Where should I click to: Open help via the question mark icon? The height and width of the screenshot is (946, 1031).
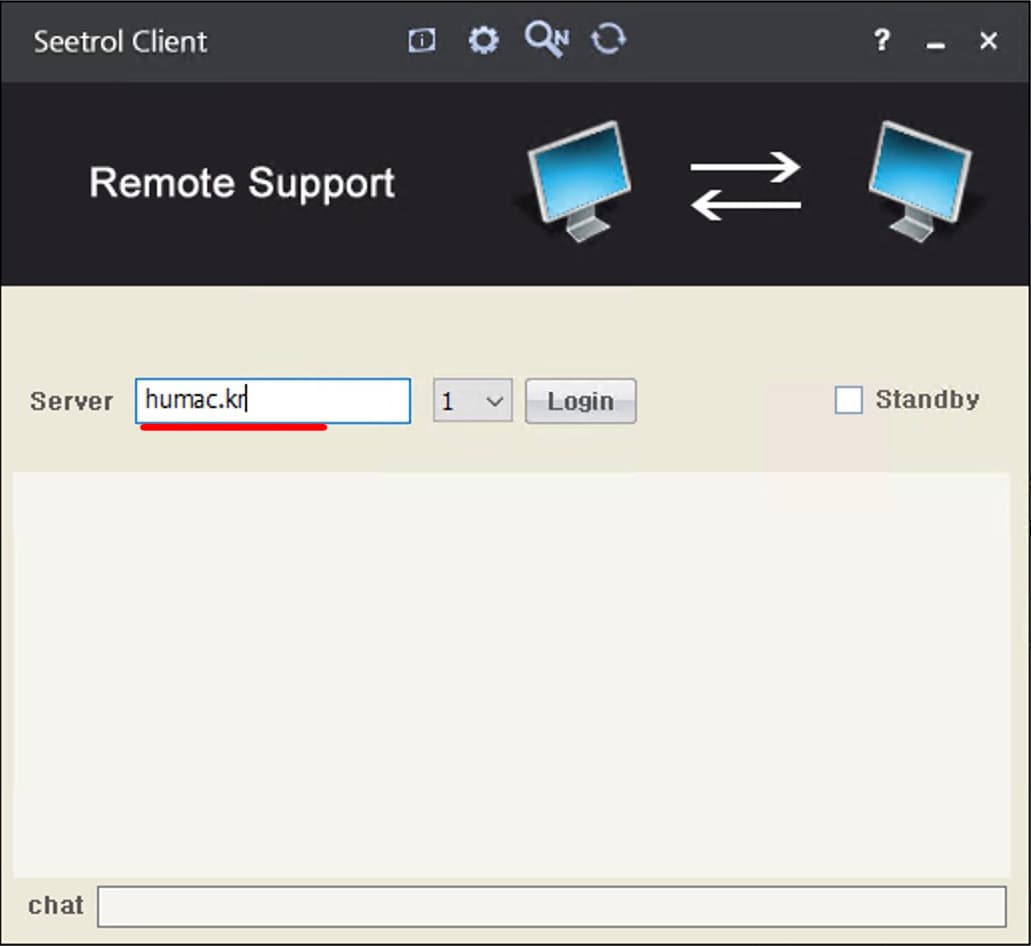[881, 41]
